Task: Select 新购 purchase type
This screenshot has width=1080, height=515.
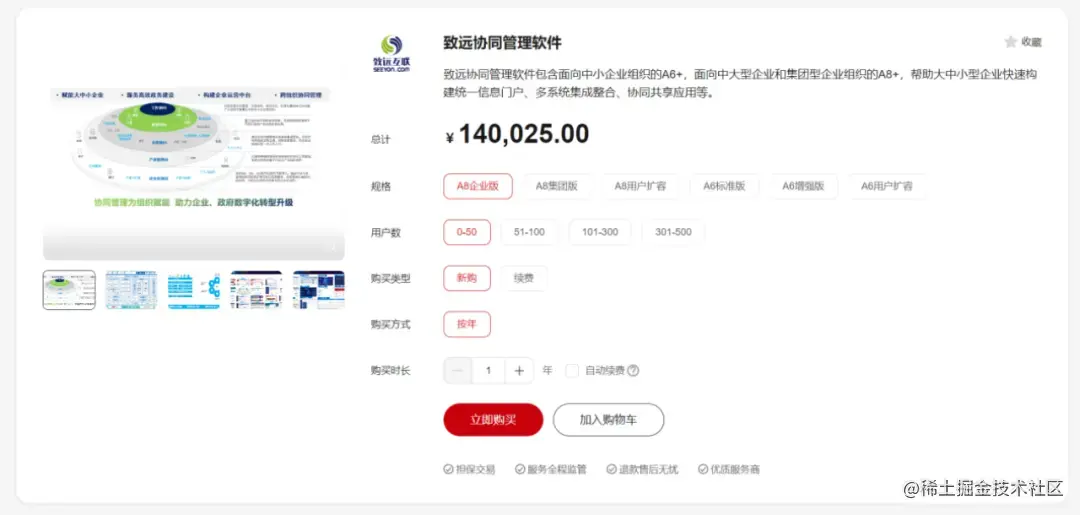Action: (467, 278)
